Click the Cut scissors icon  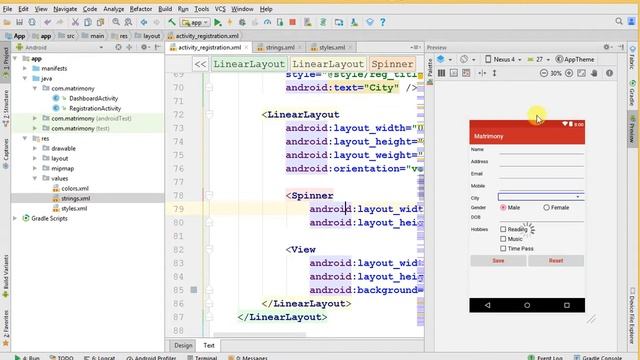point(75,22)
